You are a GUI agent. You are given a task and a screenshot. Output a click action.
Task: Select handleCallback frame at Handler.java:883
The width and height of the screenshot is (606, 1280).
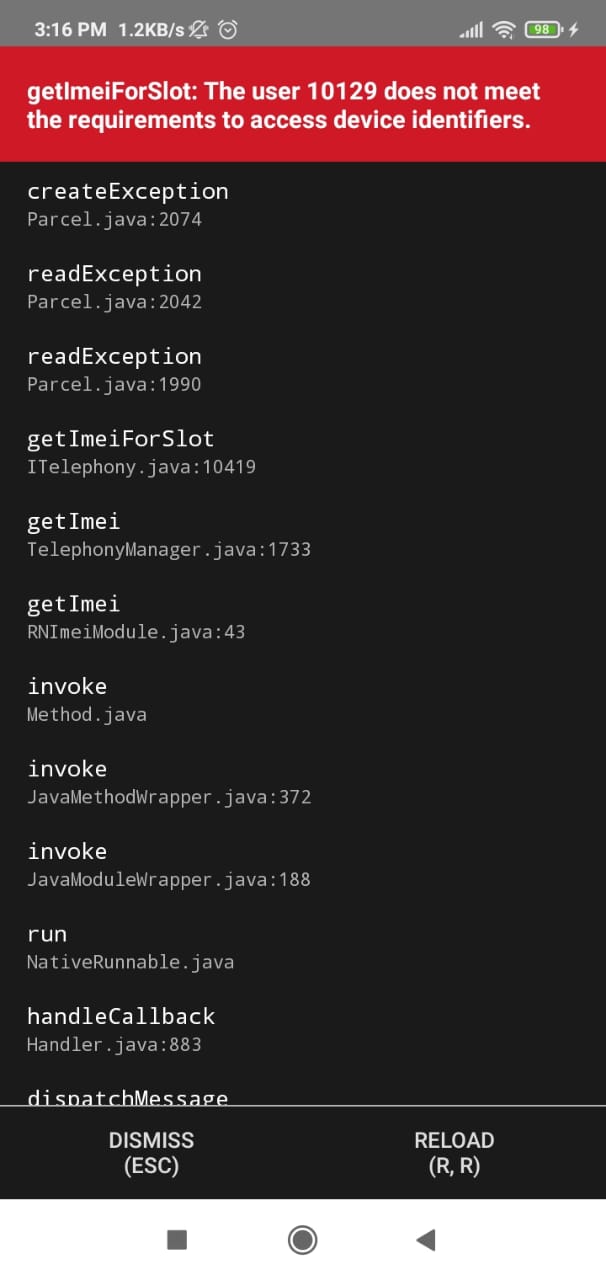coord(303,1029)
